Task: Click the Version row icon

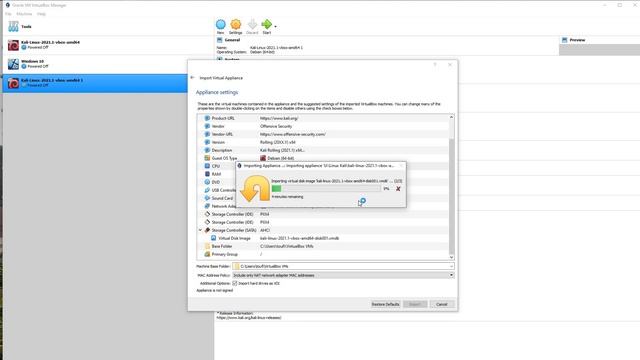Action: [207, 142]
